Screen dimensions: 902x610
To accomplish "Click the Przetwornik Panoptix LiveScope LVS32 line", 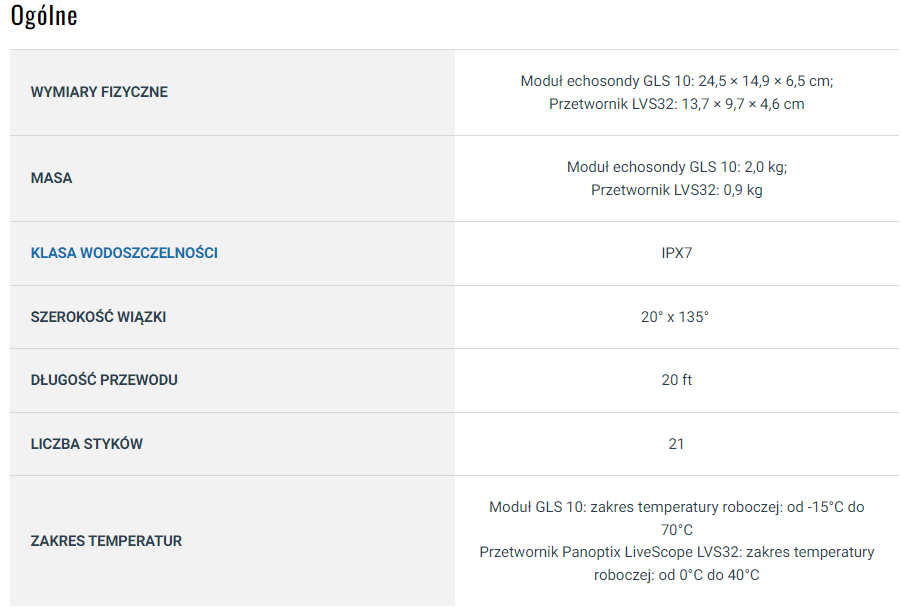I will 676,552.
